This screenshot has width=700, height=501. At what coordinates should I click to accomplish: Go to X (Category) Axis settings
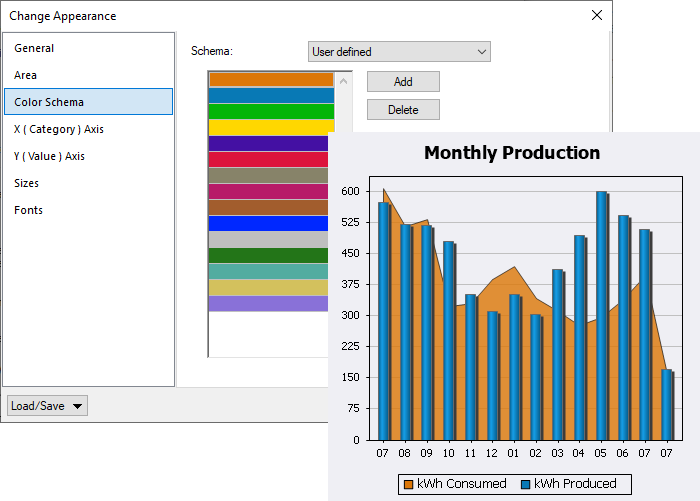click(59, 129)
